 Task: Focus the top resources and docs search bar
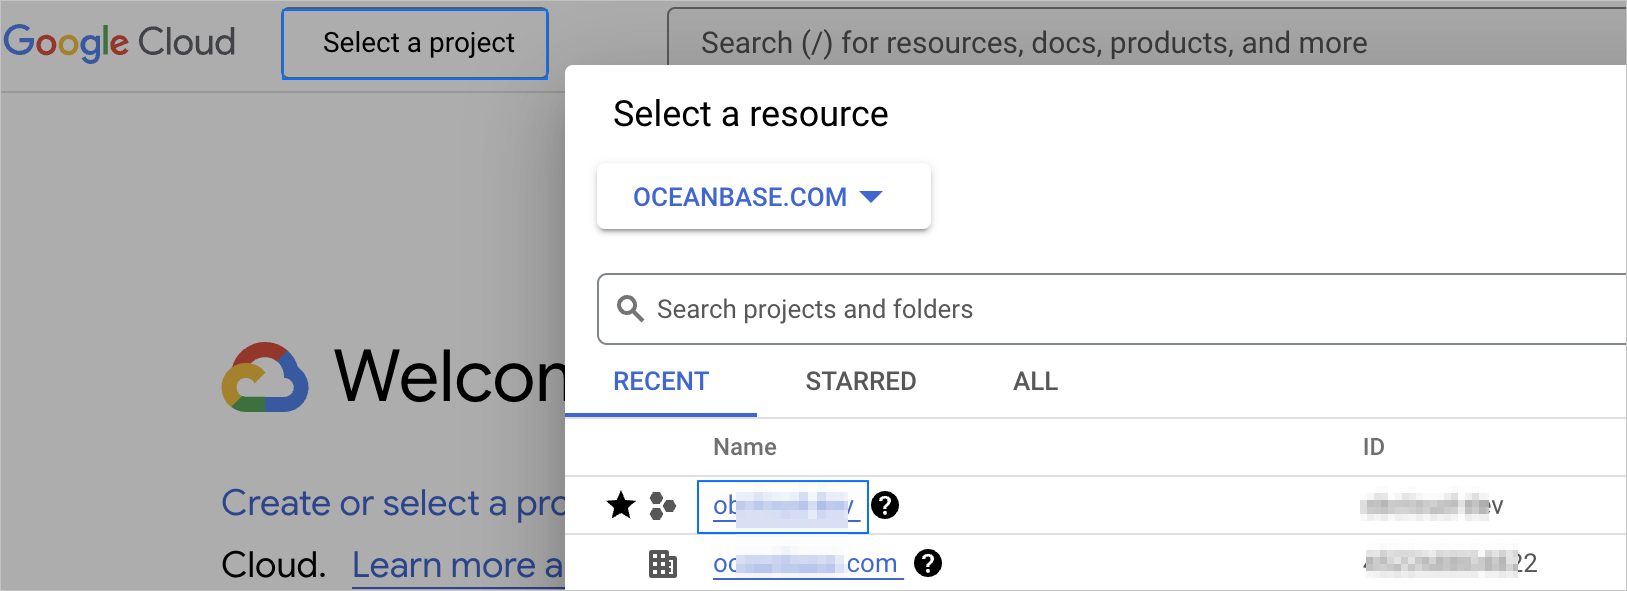pos(1100,43)
